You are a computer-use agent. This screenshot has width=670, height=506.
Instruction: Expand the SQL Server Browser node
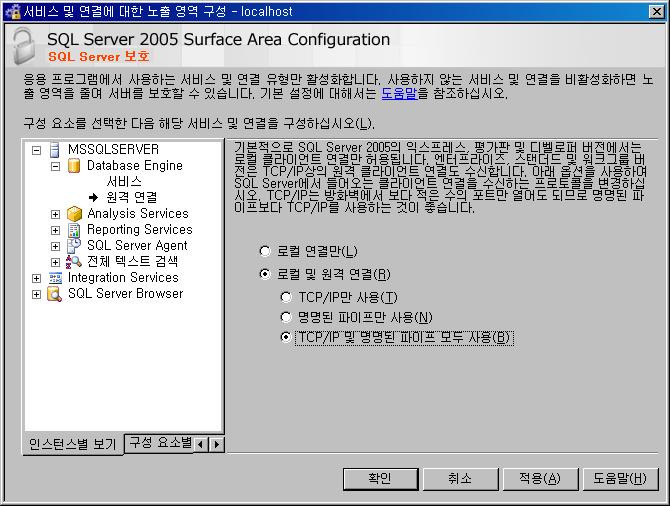(37, 294)
